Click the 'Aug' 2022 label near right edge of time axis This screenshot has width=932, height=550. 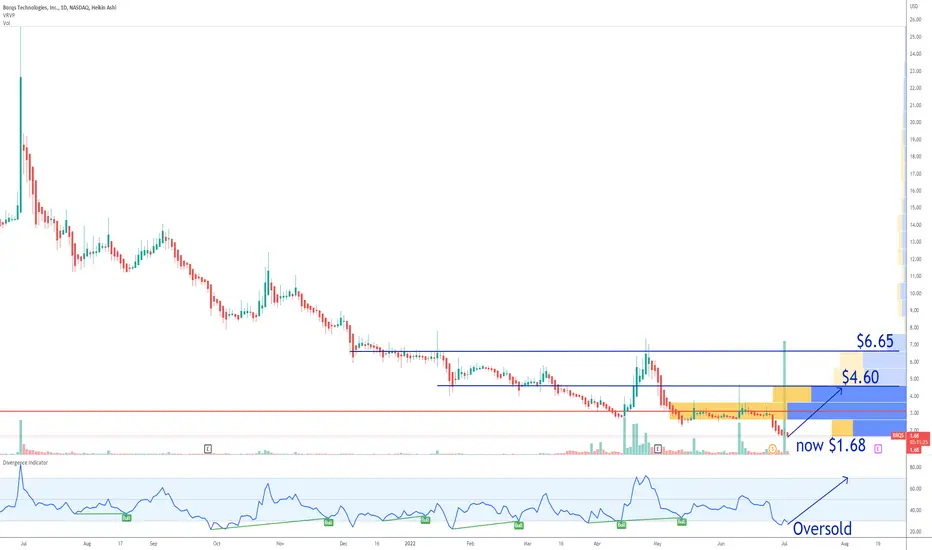coord(845,543)
